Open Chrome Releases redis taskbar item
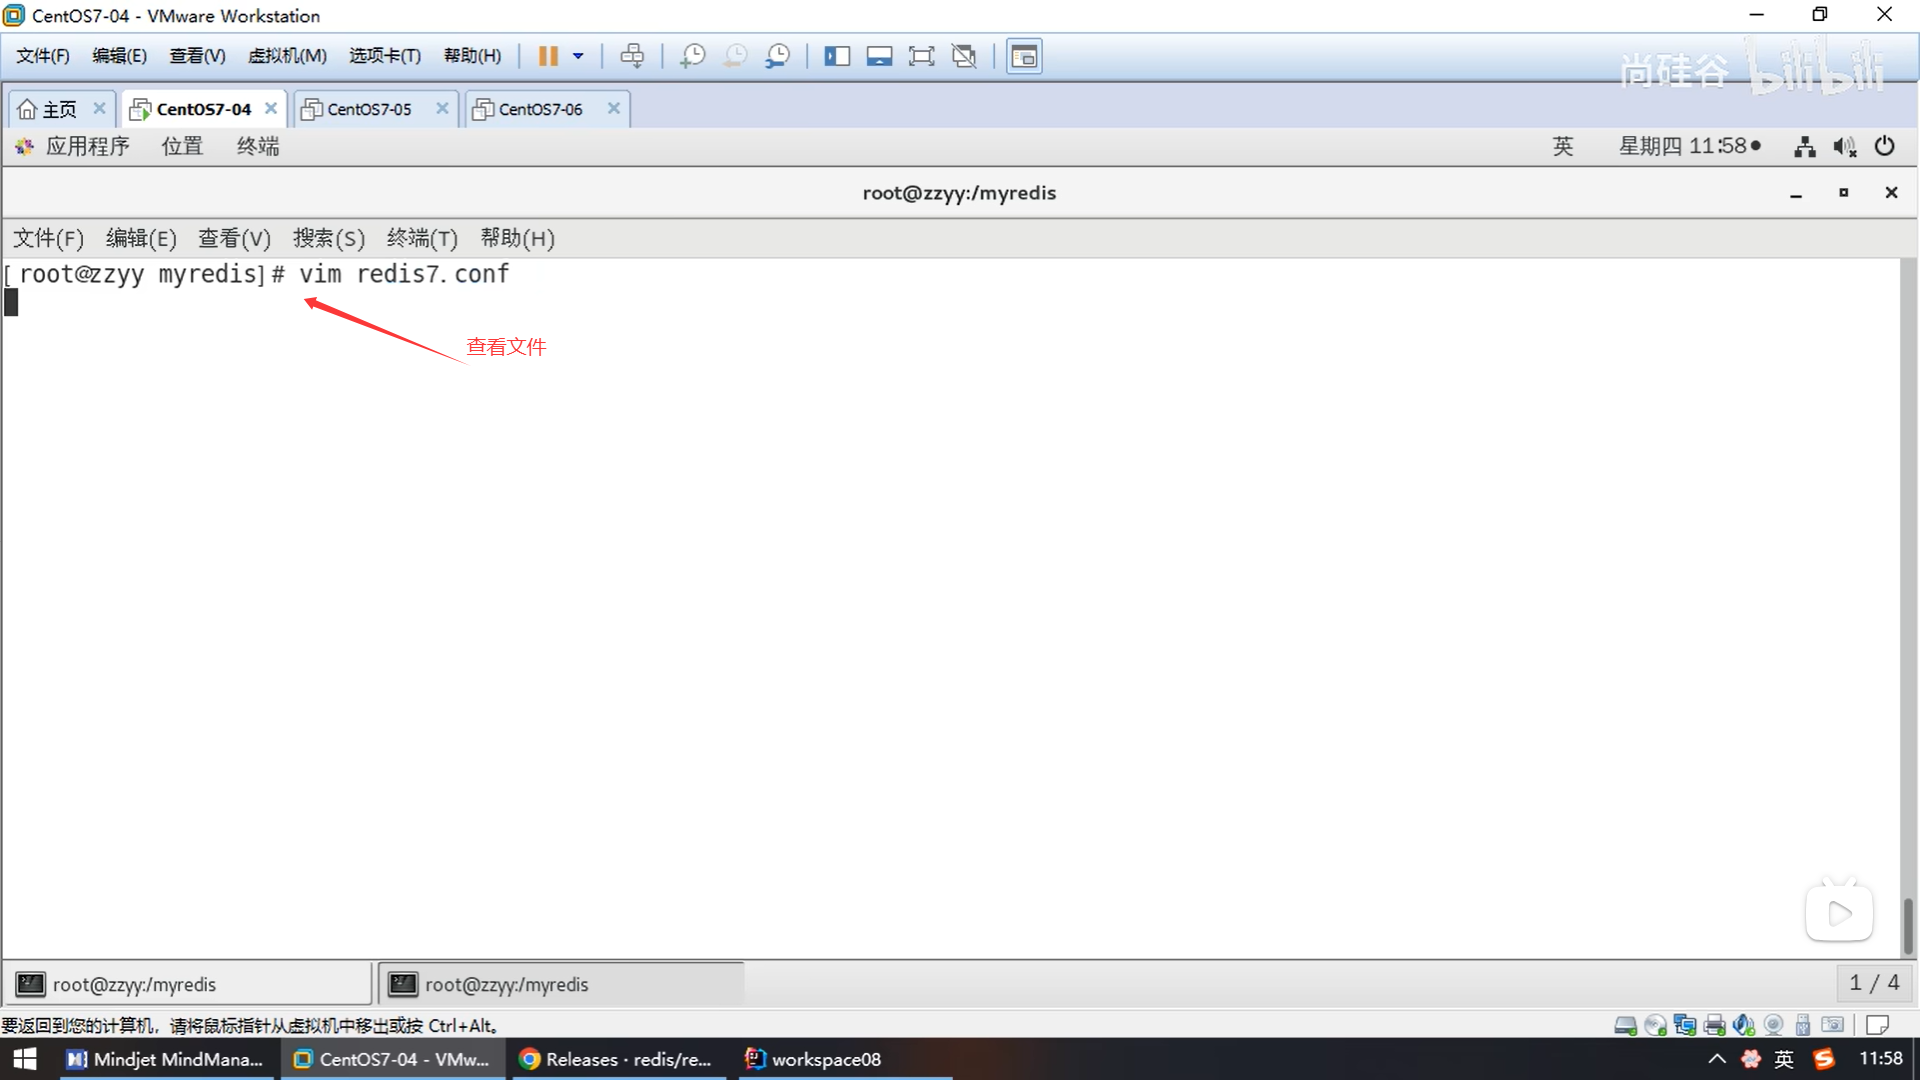Screen dimensions: 1920x1080 tap(616, 1059)
